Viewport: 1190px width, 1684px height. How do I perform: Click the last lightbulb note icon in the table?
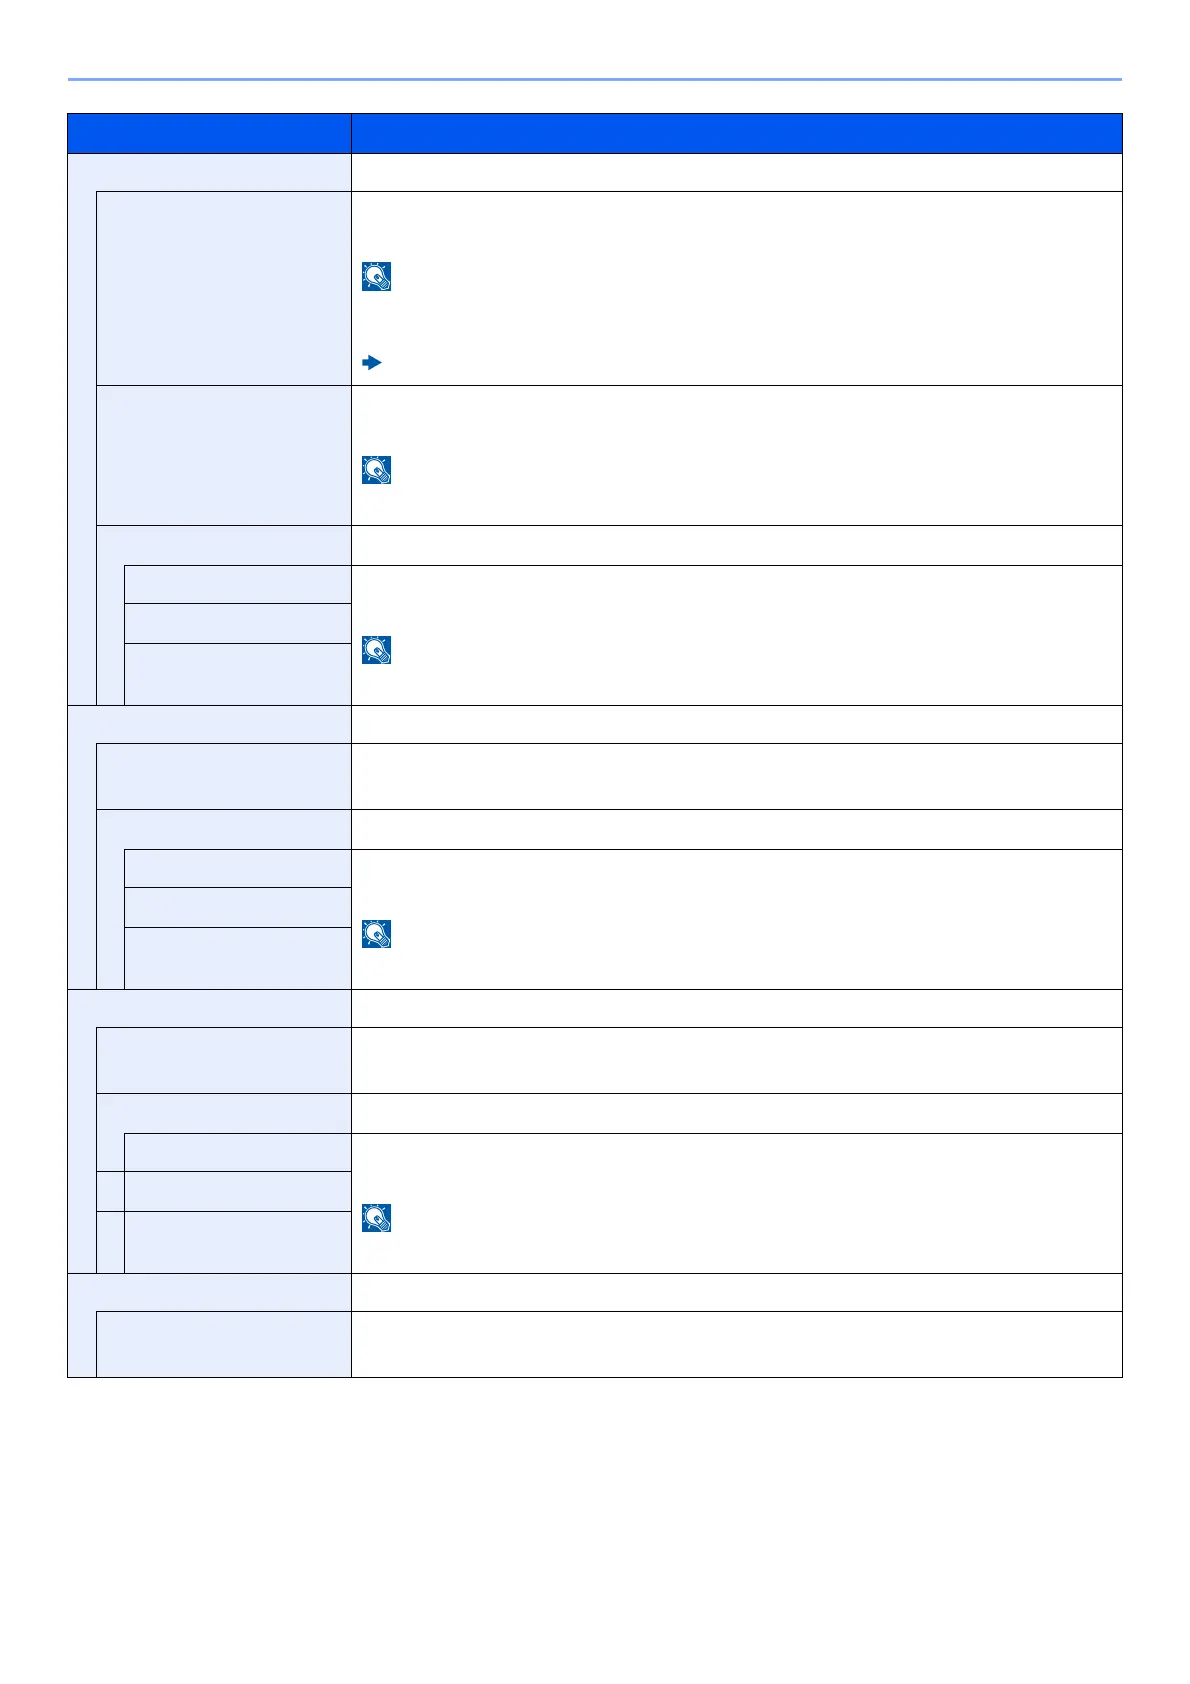[x=377, y=1218]
